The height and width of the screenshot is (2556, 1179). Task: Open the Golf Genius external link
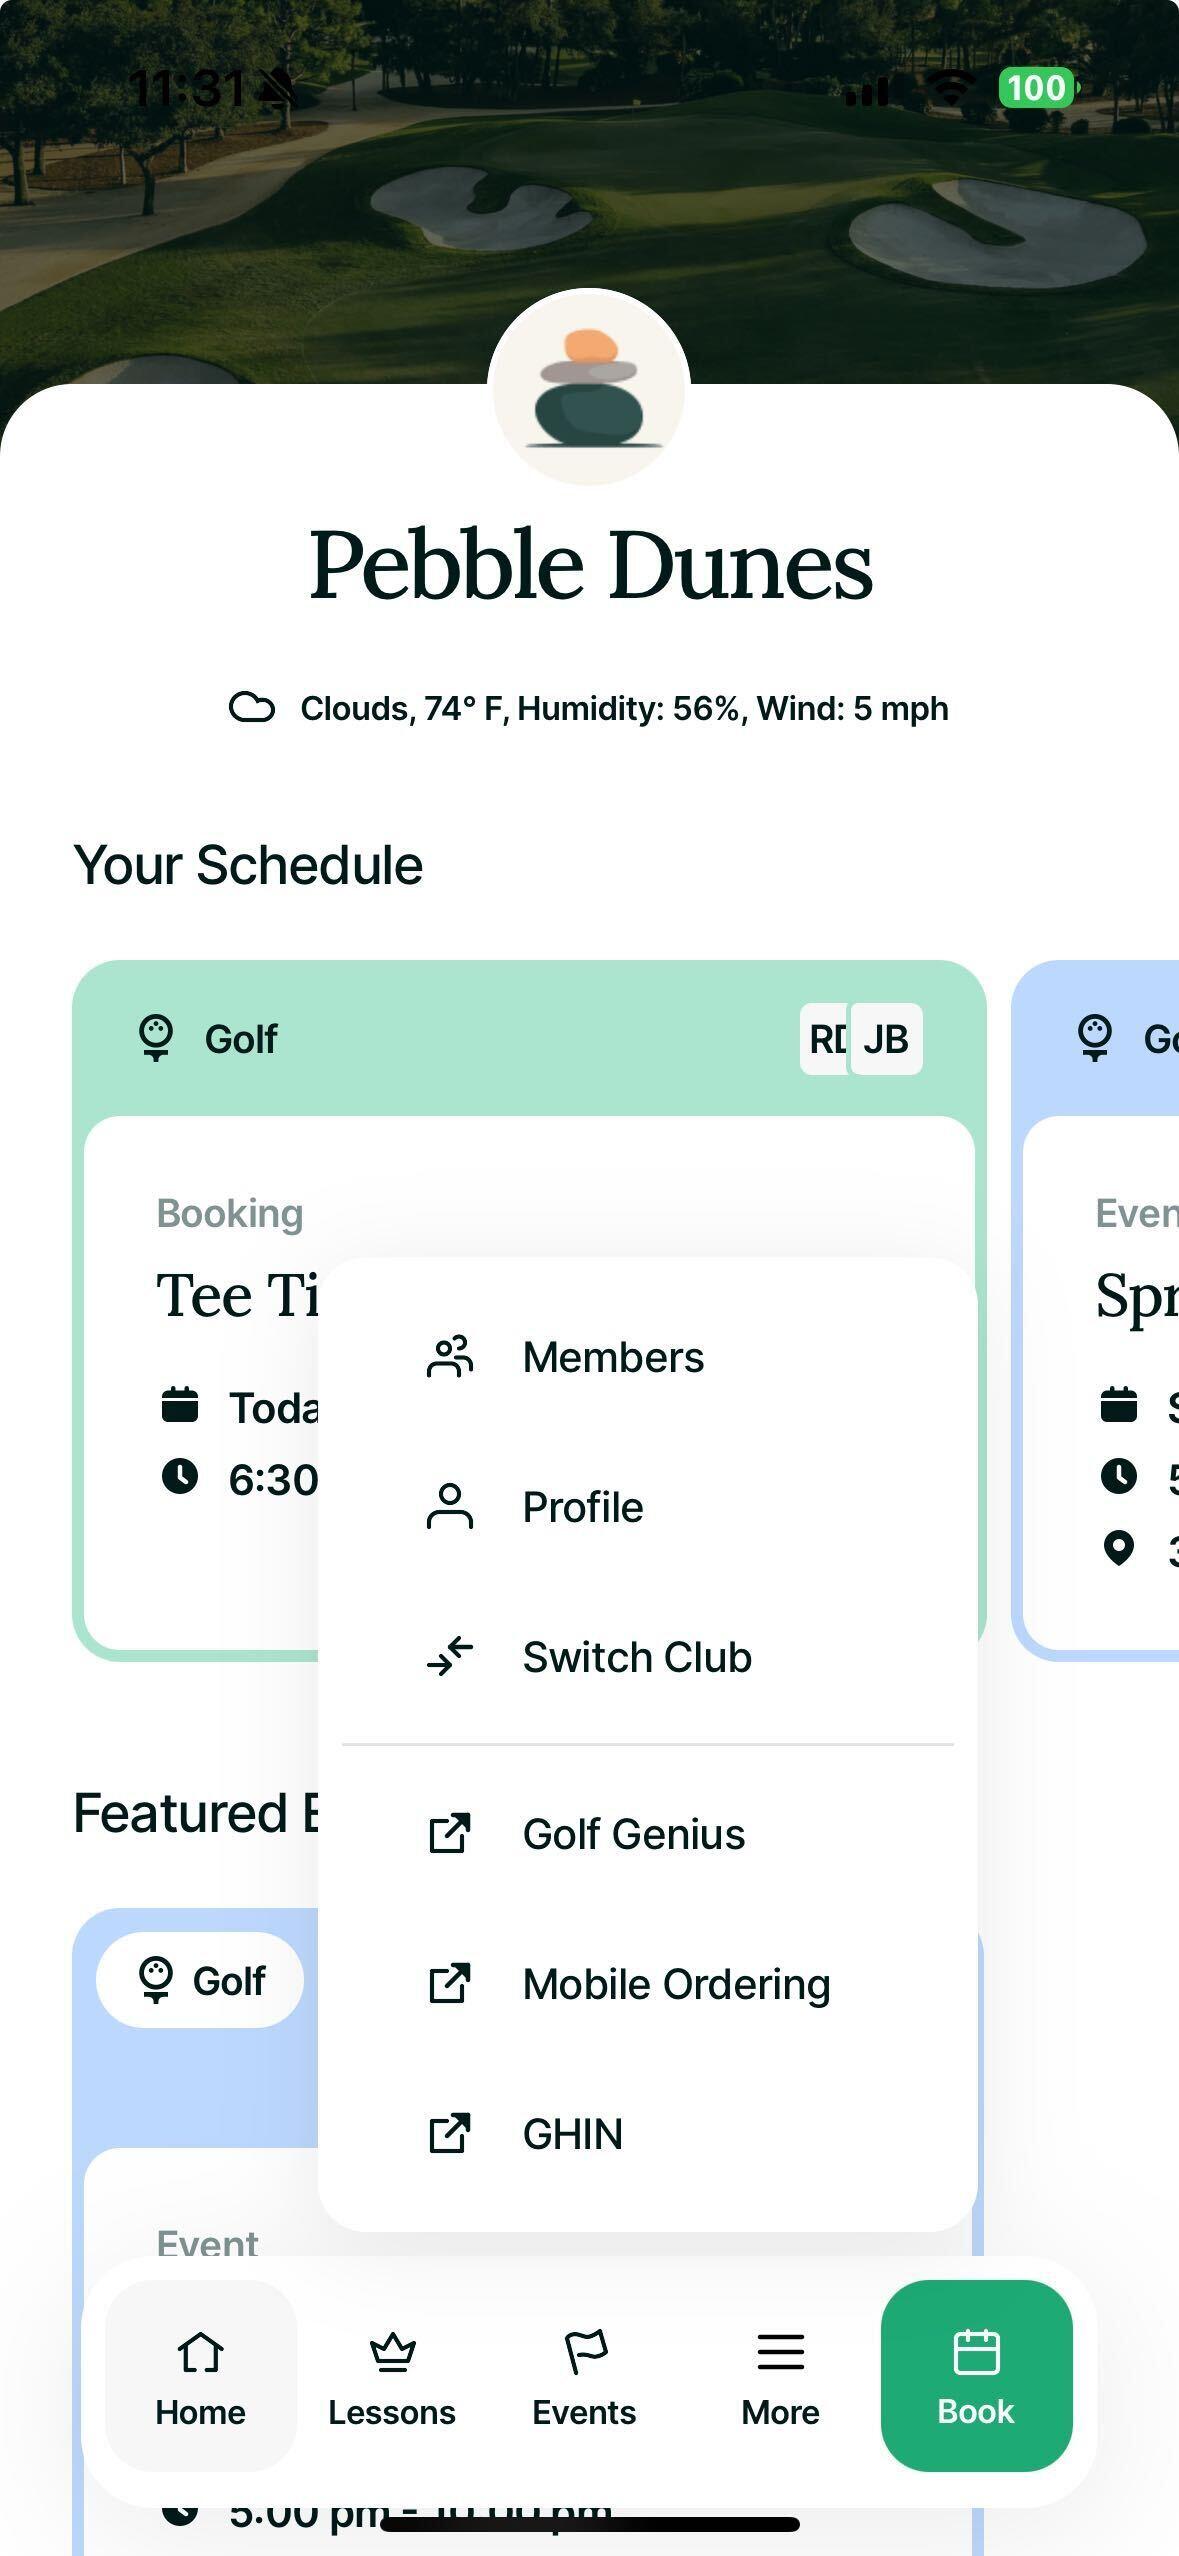(x=633, y=1834)
